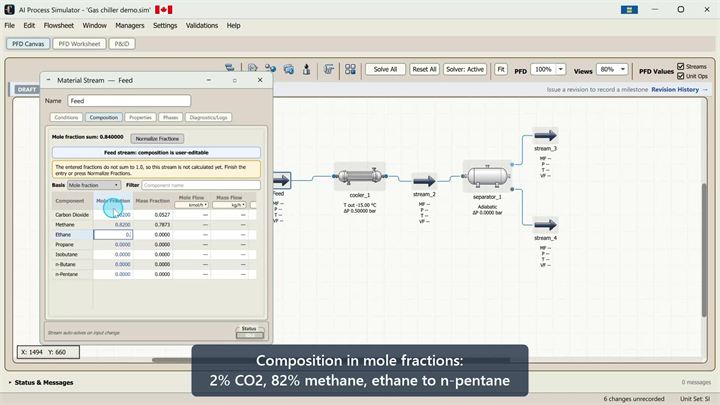
Task: Open the Mole Flow kmol/h unit dropdown
Action: [x=191, y=205]
